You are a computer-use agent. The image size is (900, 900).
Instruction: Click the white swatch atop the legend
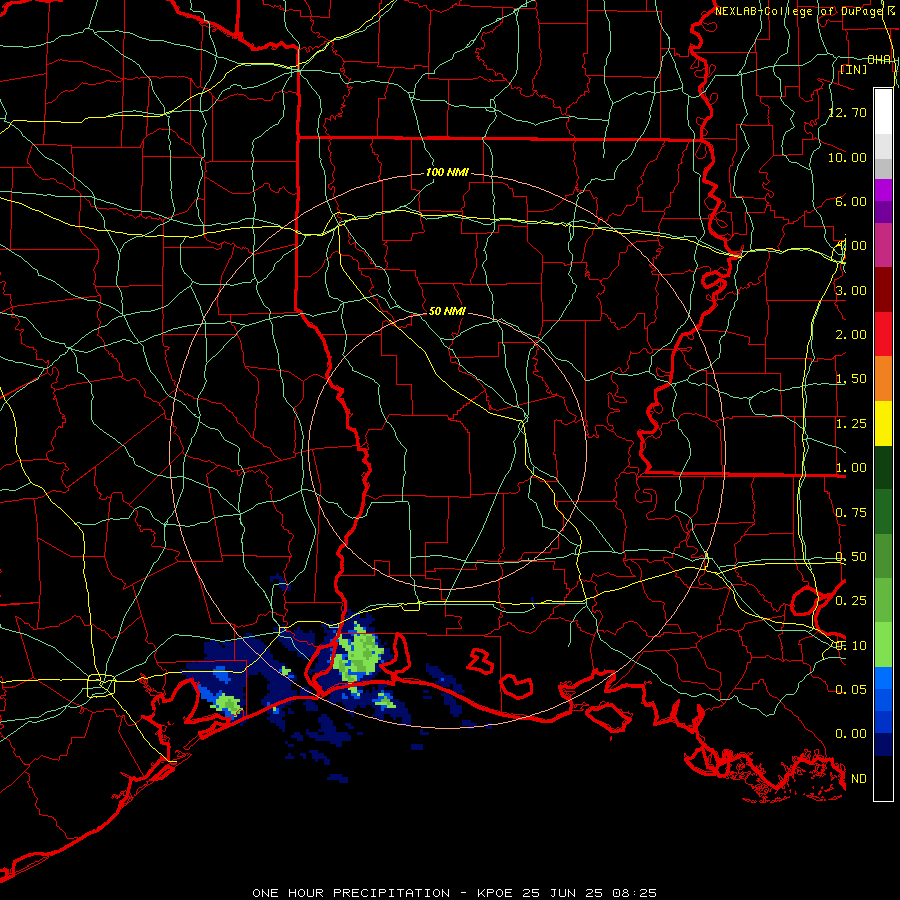click(x=883, y=112)
